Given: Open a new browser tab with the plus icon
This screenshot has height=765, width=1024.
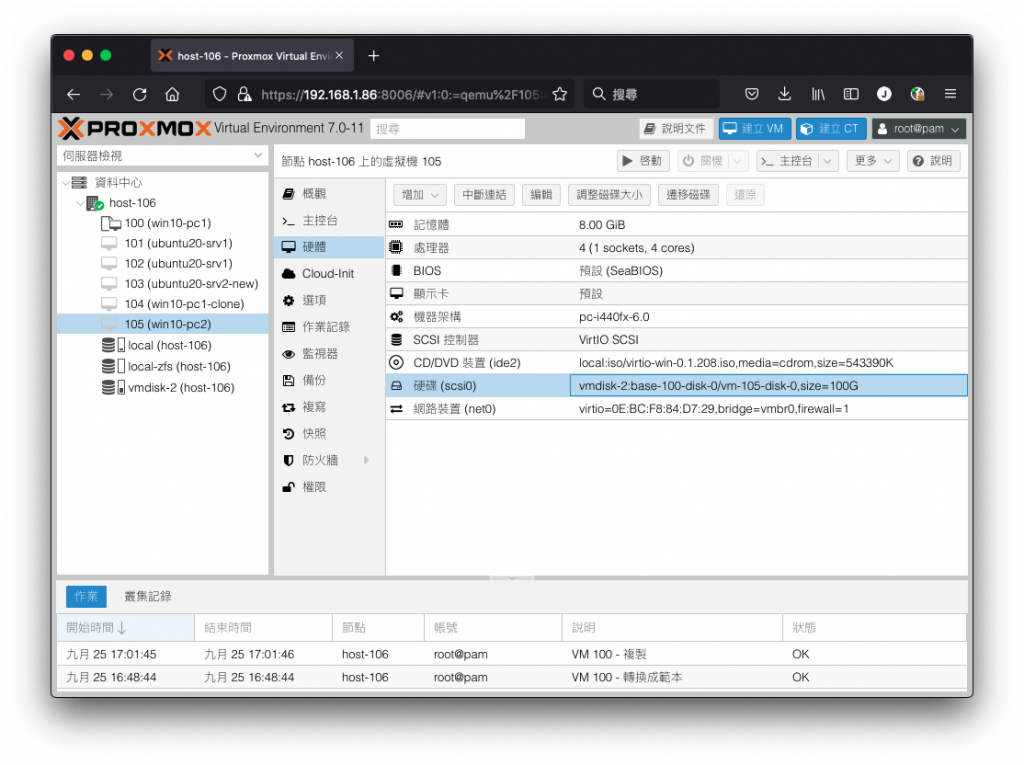Looking at the screenshot, I should [x=374, y=56].
